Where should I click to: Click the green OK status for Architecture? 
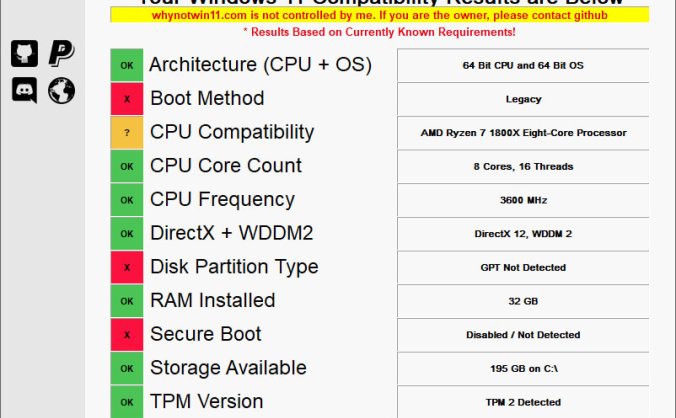[x=127, y=65]
